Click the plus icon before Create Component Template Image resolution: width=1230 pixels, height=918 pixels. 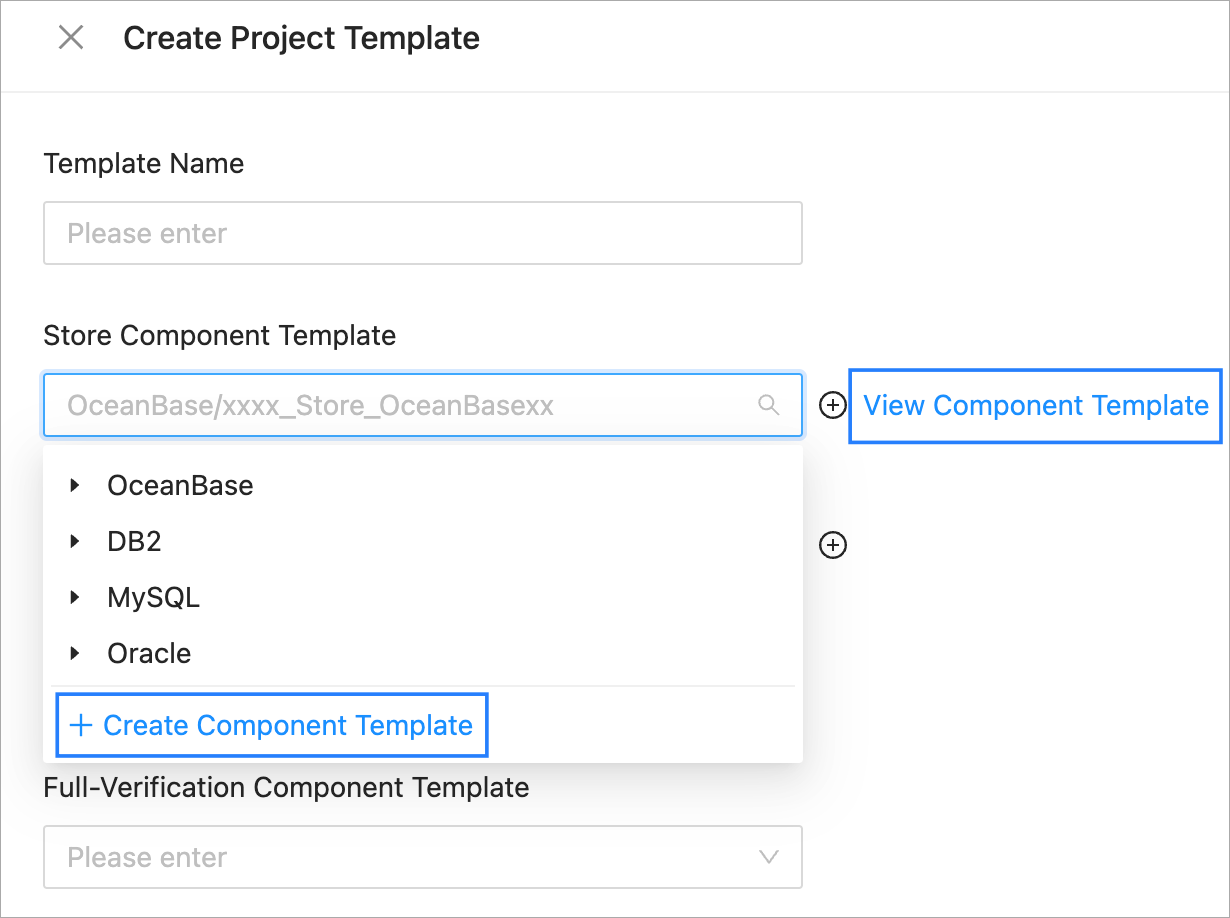81,725
